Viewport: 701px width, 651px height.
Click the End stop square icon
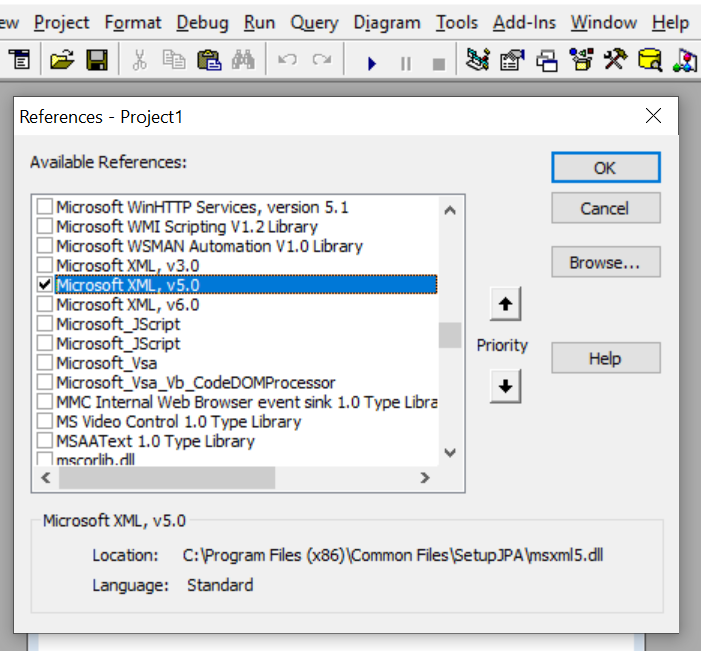click(439, 64)
